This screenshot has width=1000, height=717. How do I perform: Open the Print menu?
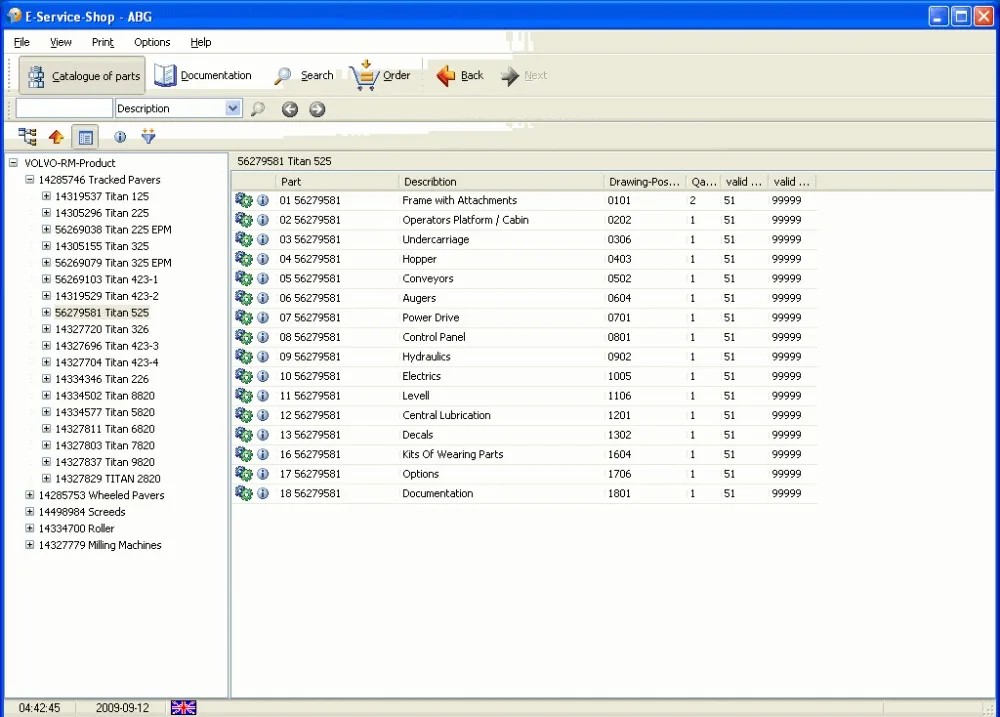[103, 42]
